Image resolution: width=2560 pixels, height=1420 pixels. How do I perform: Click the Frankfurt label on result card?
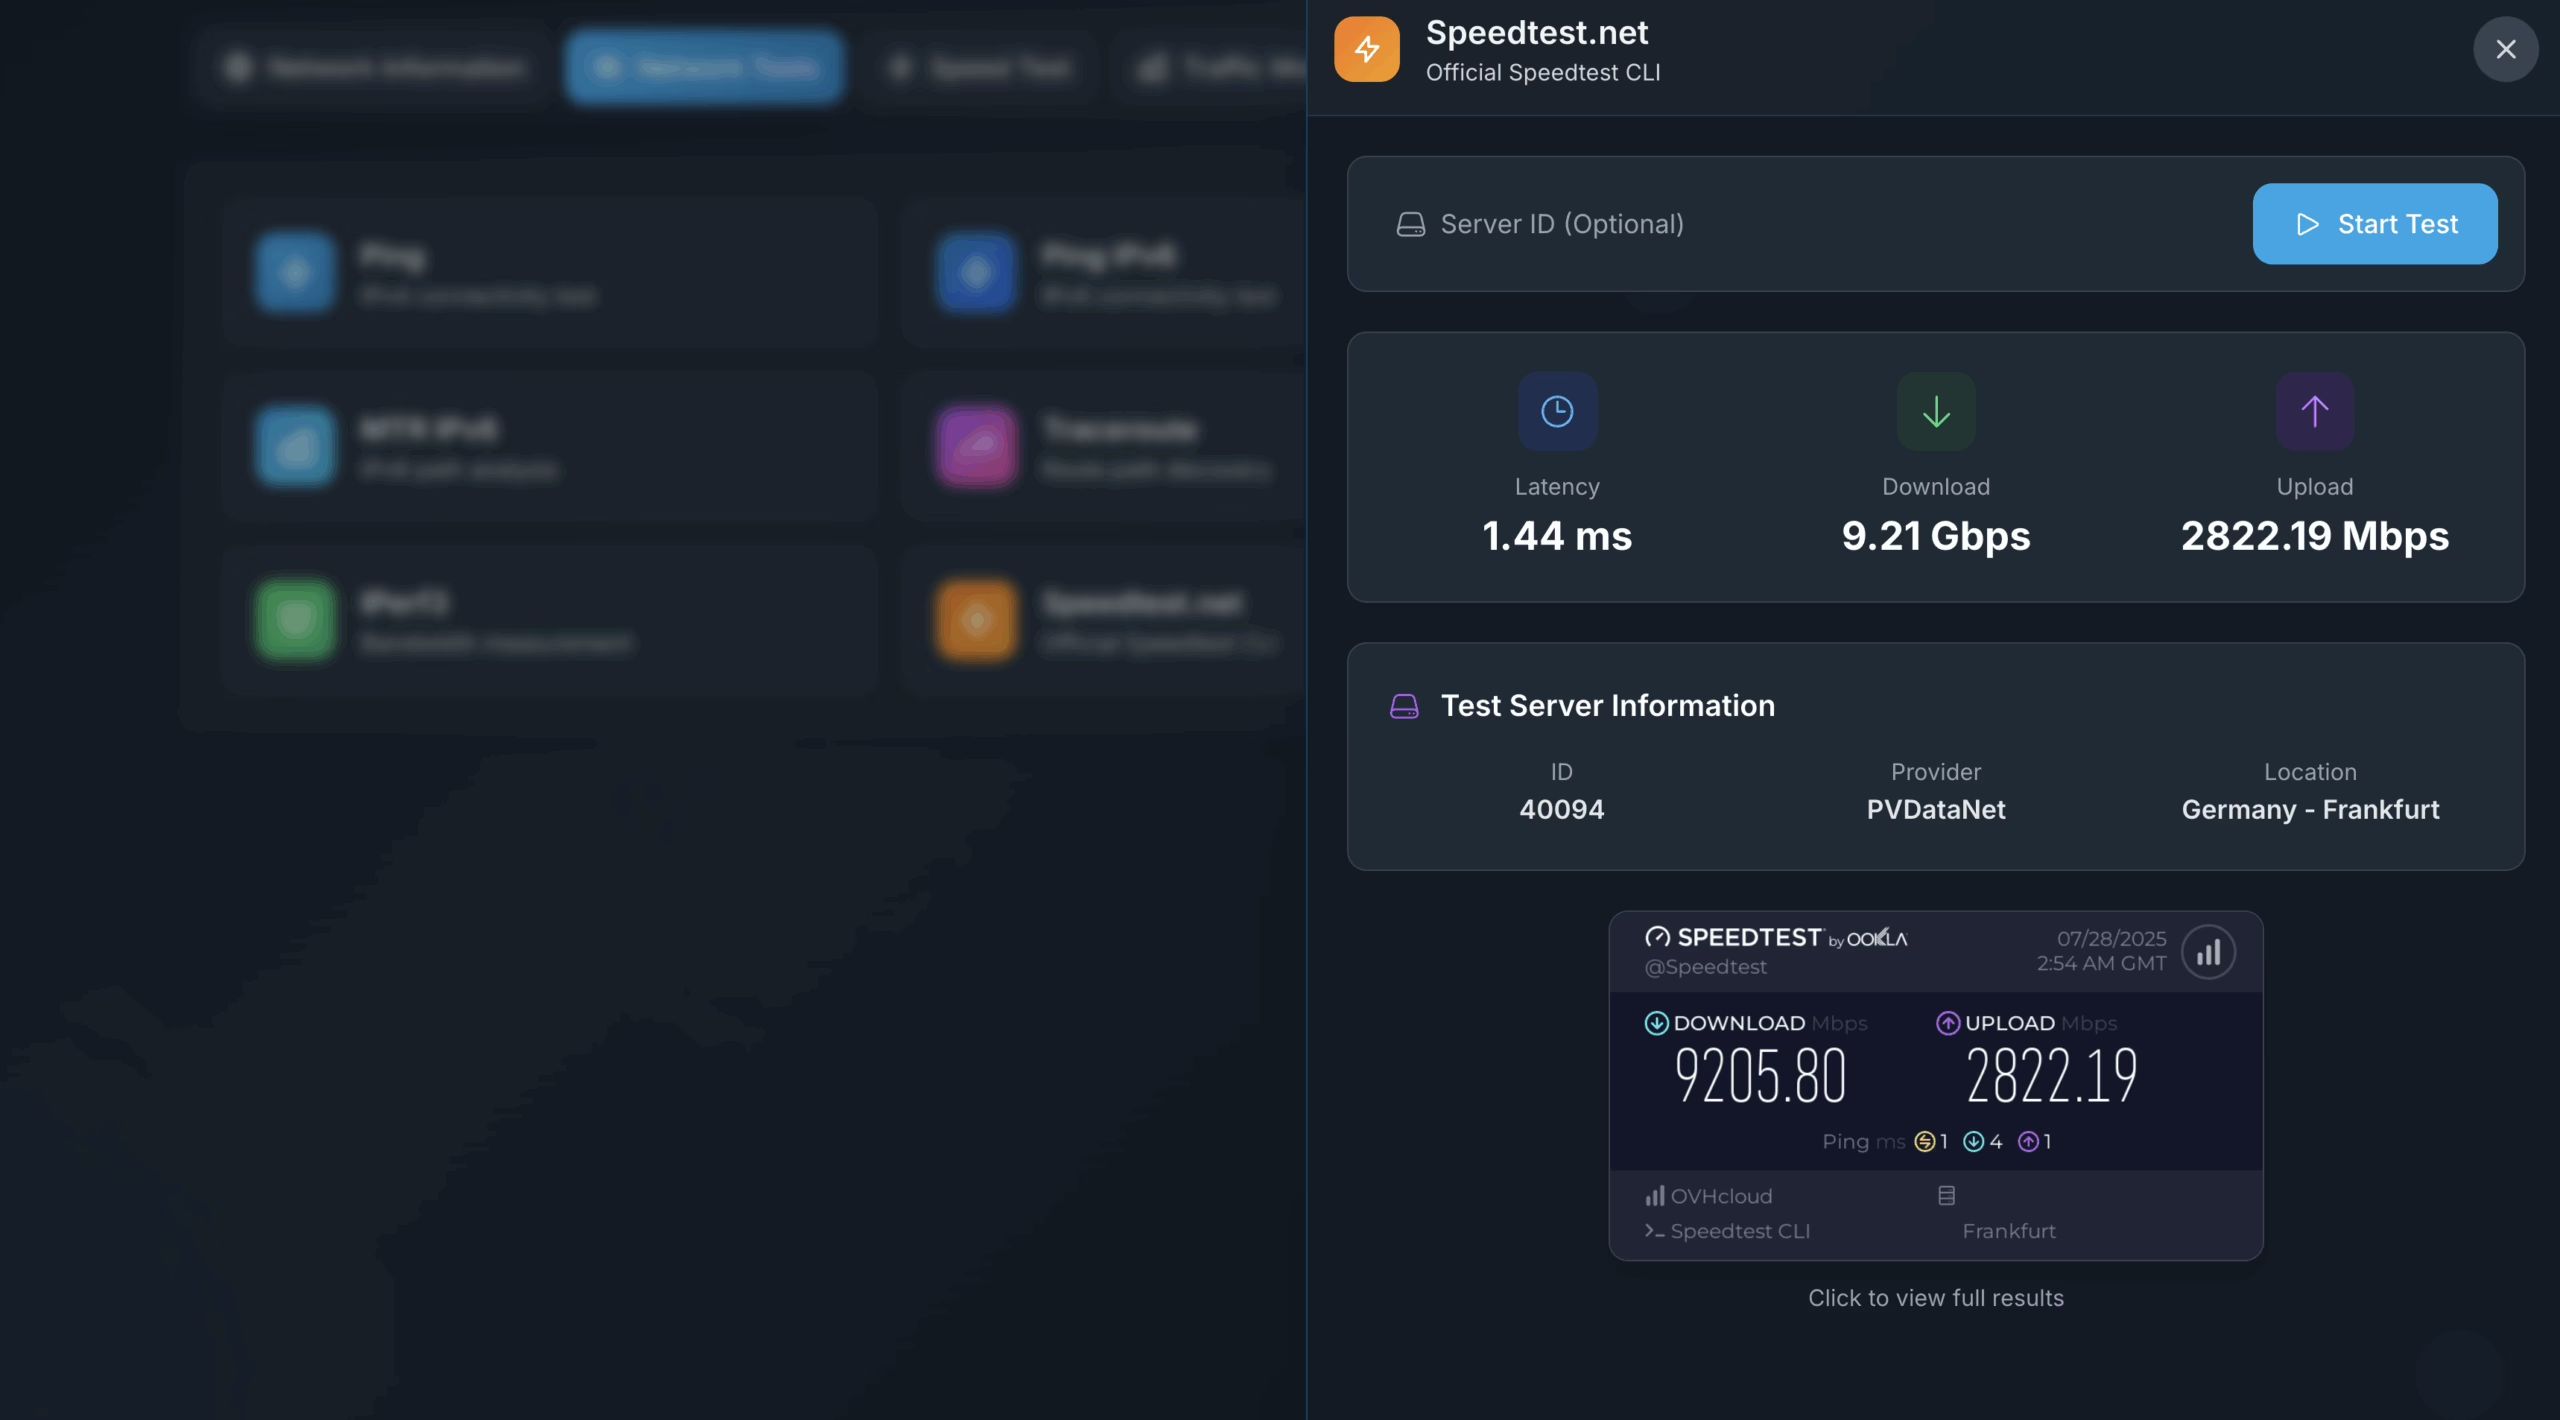click(x=2008, y=1231)
